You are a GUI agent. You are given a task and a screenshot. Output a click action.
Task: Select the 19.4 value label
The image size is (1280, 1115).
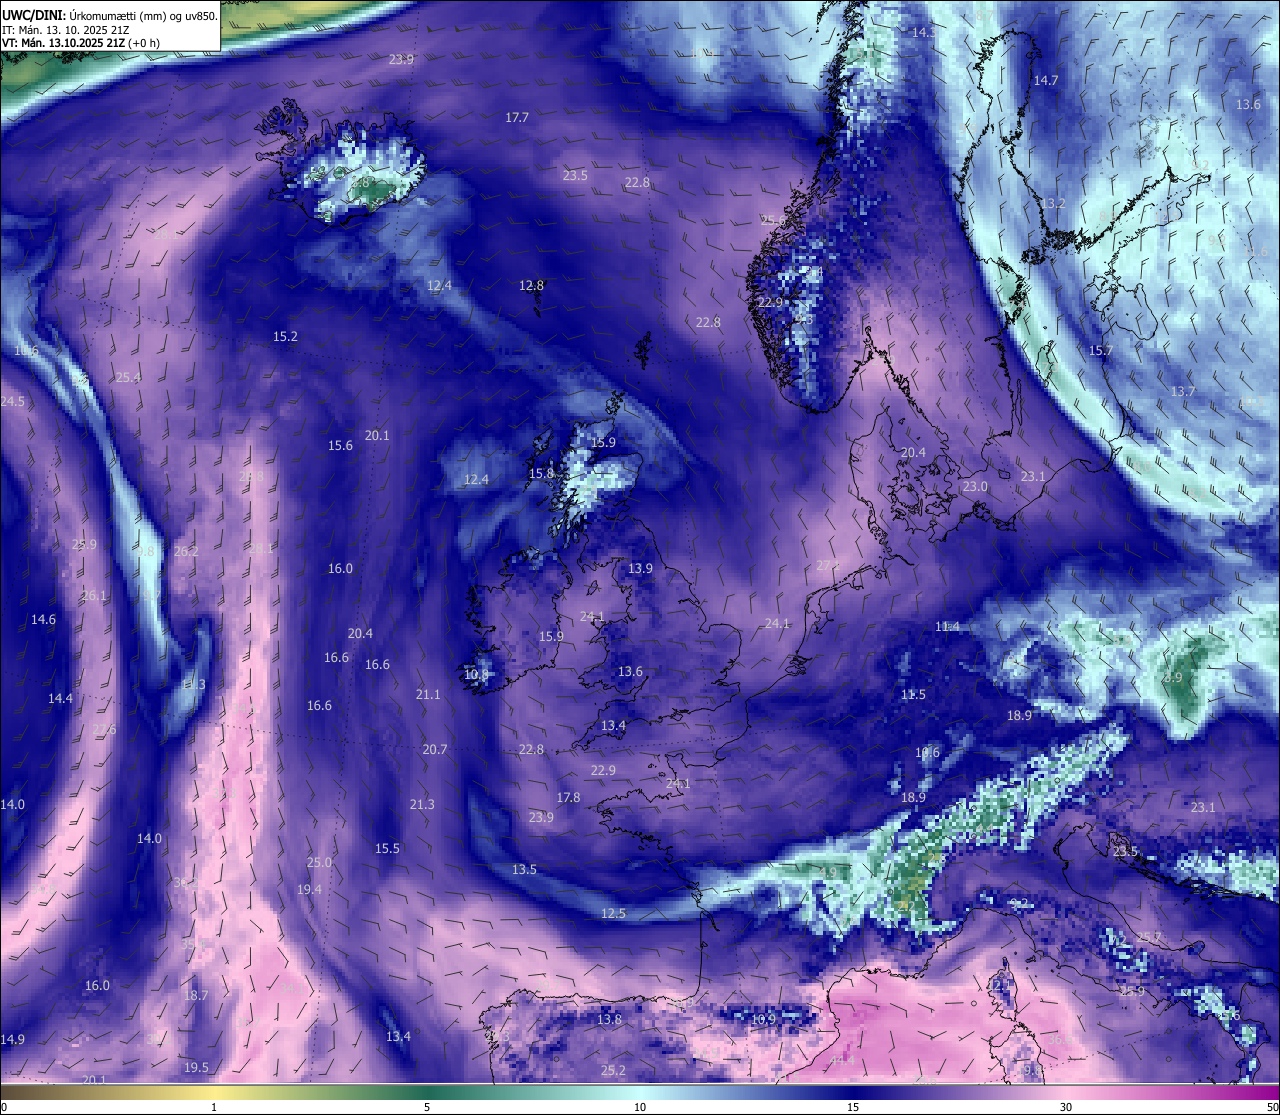click(309, 889)
